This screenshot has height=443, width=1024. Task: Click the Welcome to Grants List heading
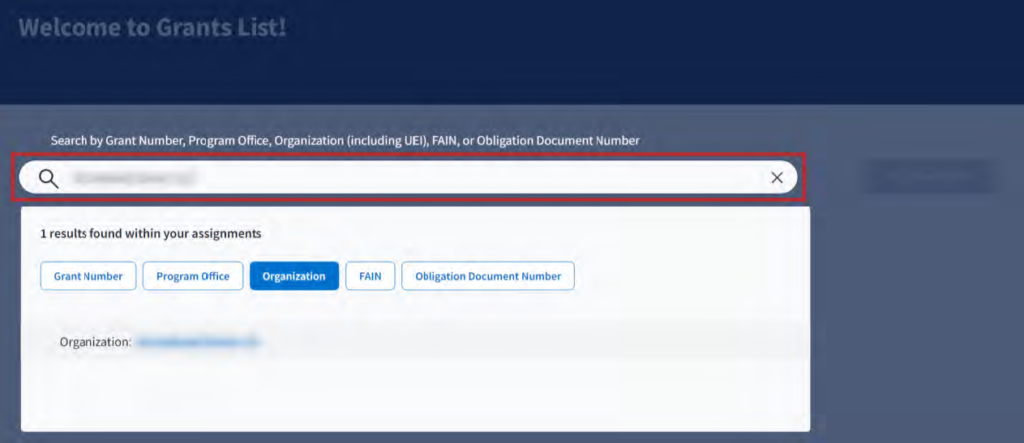coord(152,27)
